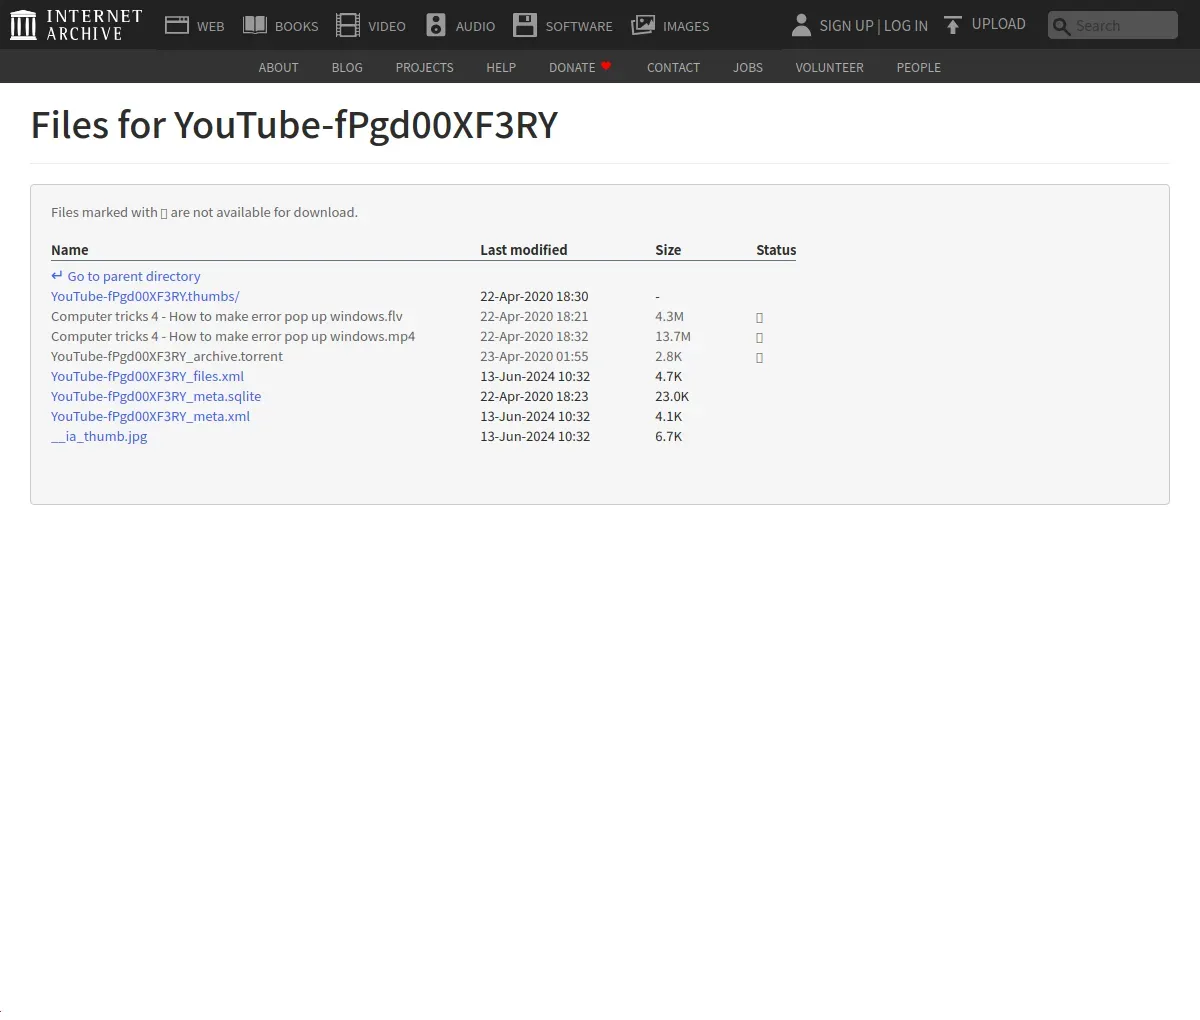Open the WEB section
Viewport: 1200px width, 1020px height.
coord(210,26)
